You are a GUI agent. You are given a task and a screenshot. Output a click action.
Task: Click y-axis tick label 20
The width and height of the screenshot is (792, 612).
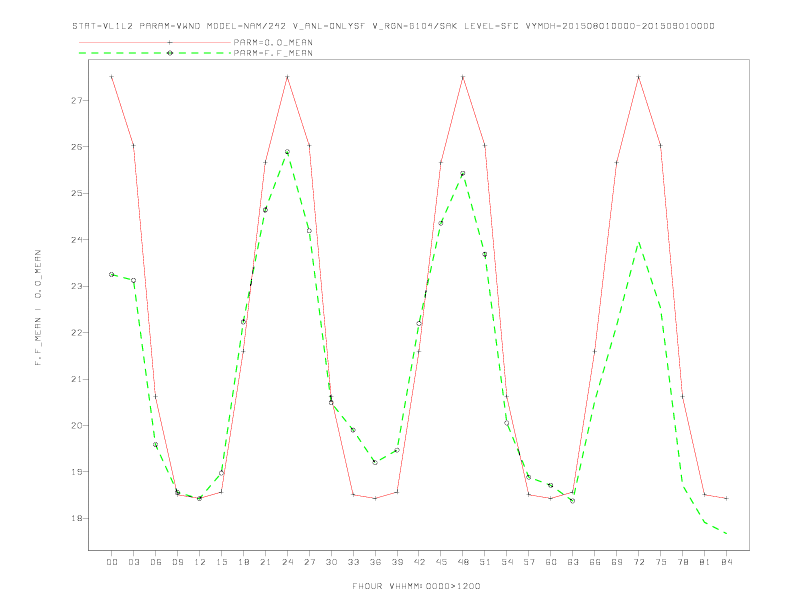(x=77, y=426)
